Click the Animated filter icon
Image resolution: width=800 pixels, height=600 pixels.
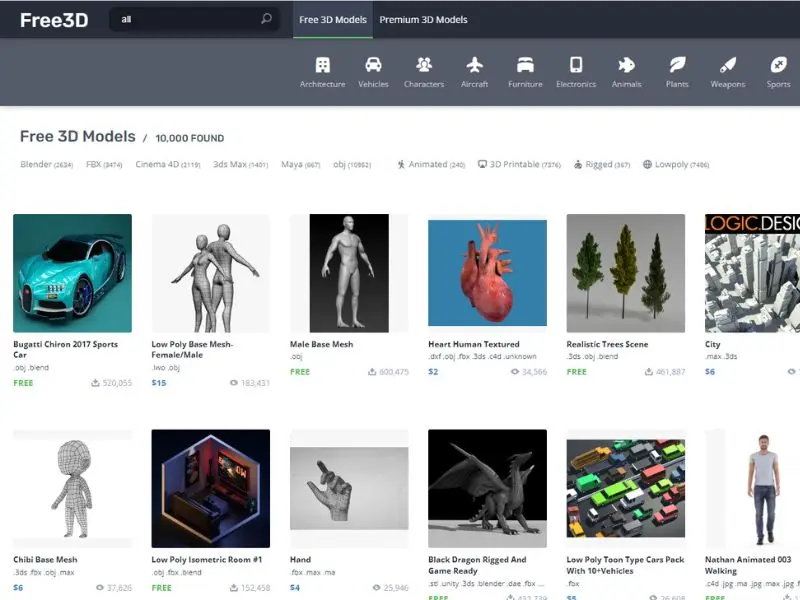click(401, 164)
